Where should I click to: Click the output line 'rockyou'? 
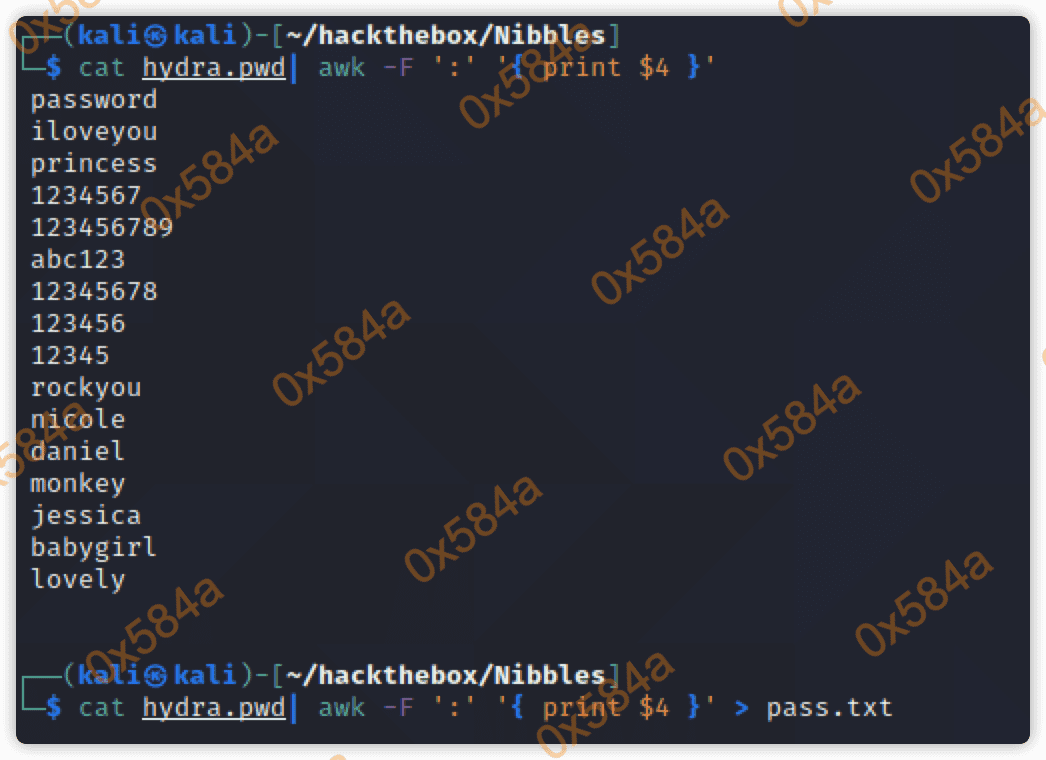click(86, 388)
